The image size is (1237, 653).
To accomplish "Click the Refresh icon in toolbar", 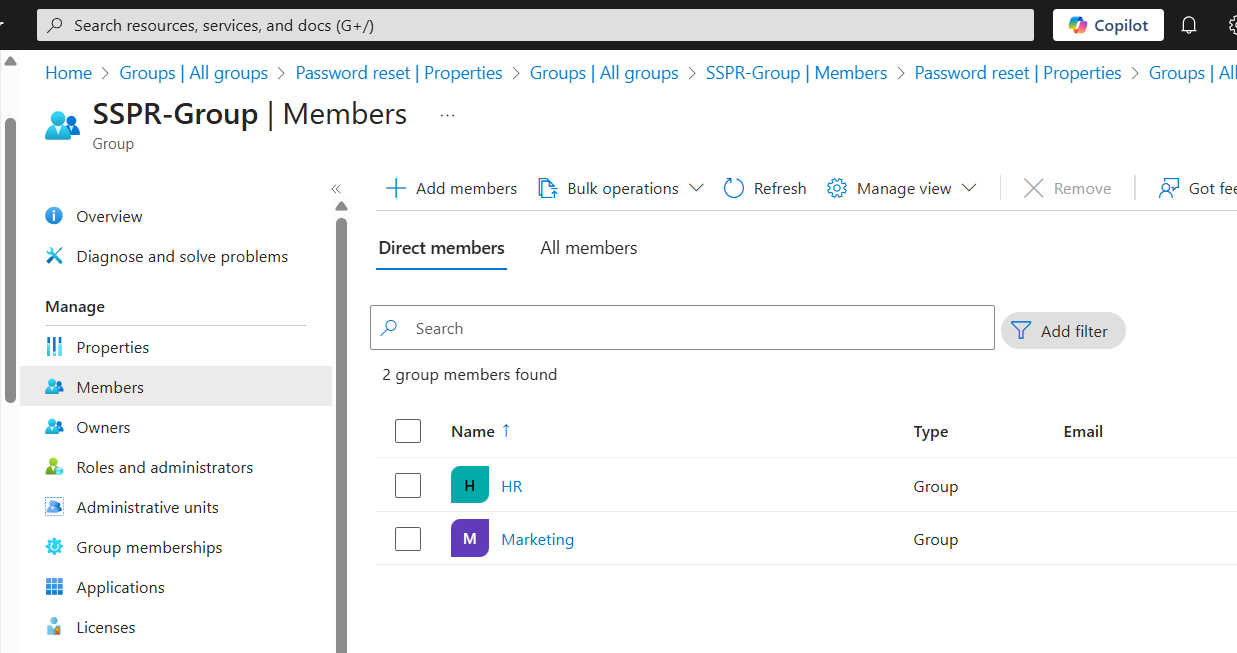I will click(734, 188).
